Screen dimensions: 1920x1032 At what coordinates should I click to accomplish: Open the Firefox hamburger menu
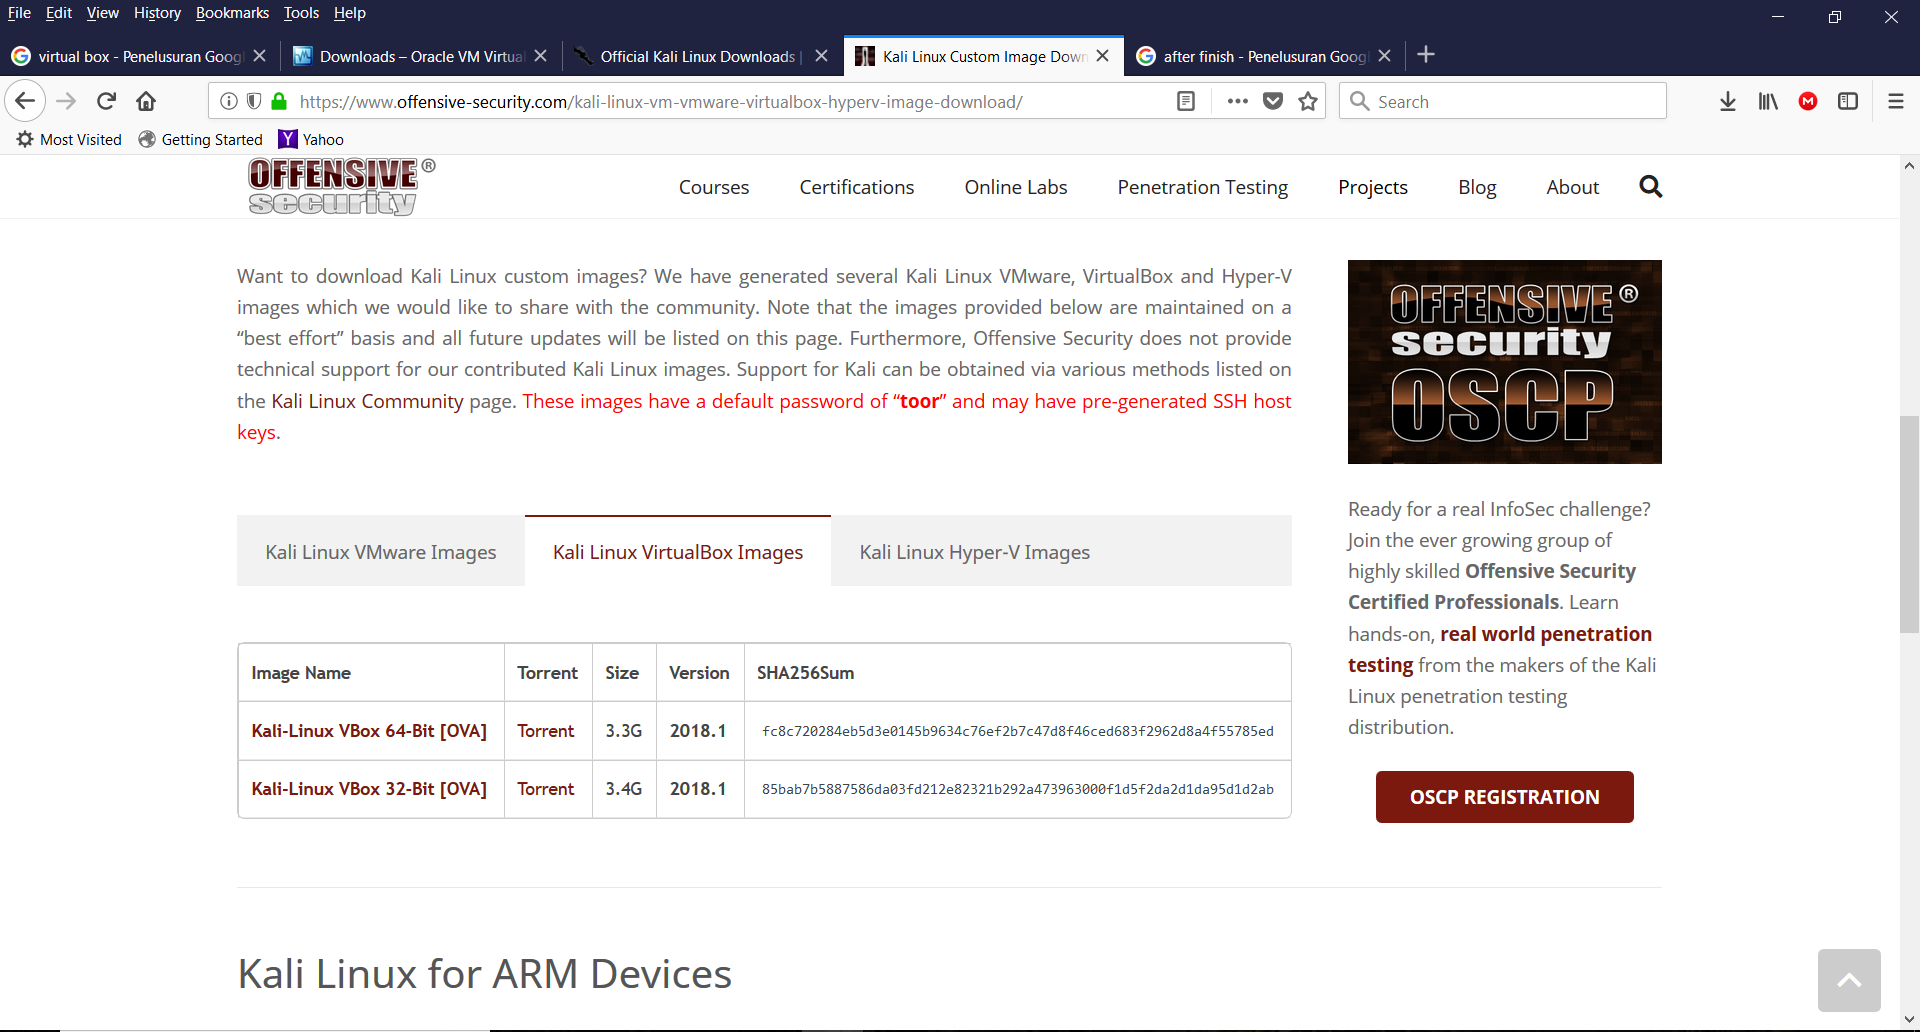coord(1896,101)
